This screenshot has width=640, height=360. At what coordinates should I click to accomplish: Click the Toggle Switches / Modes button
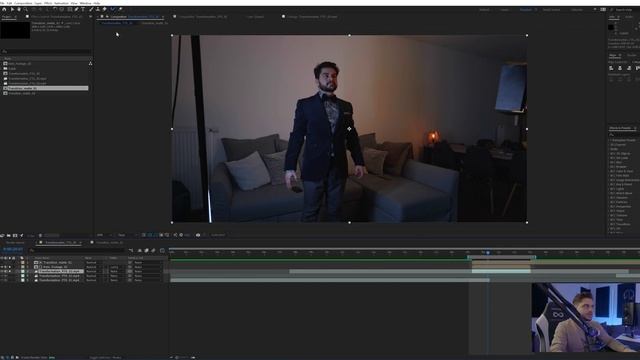tap(105, 358)
